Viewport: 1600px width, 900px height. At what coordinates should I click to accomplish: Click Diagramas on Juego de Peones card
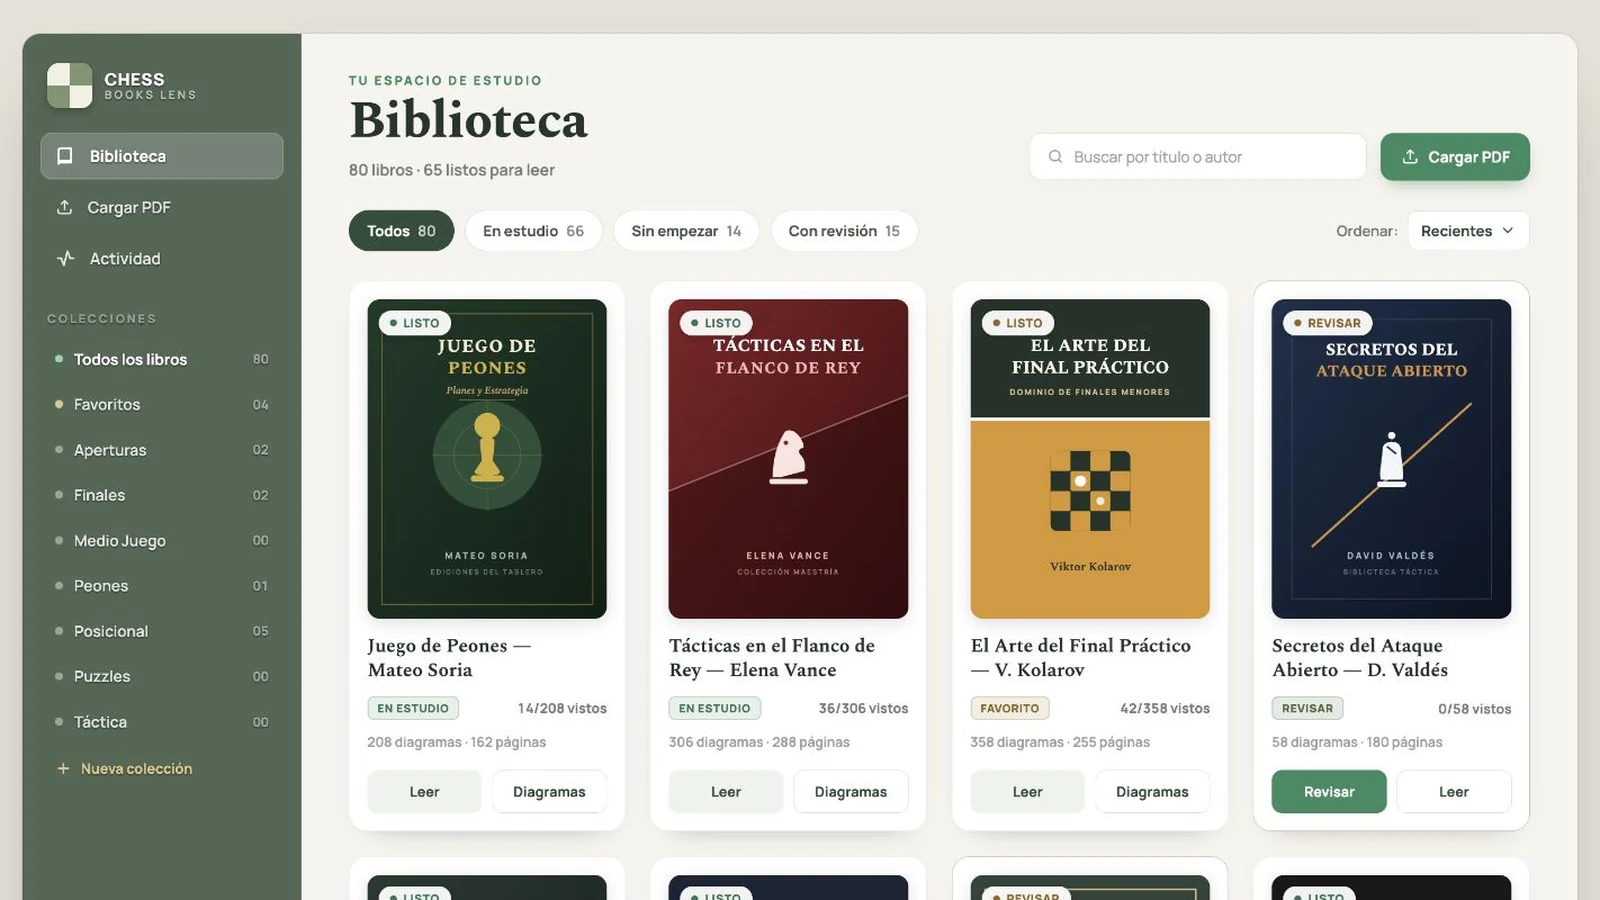(549, 792)
